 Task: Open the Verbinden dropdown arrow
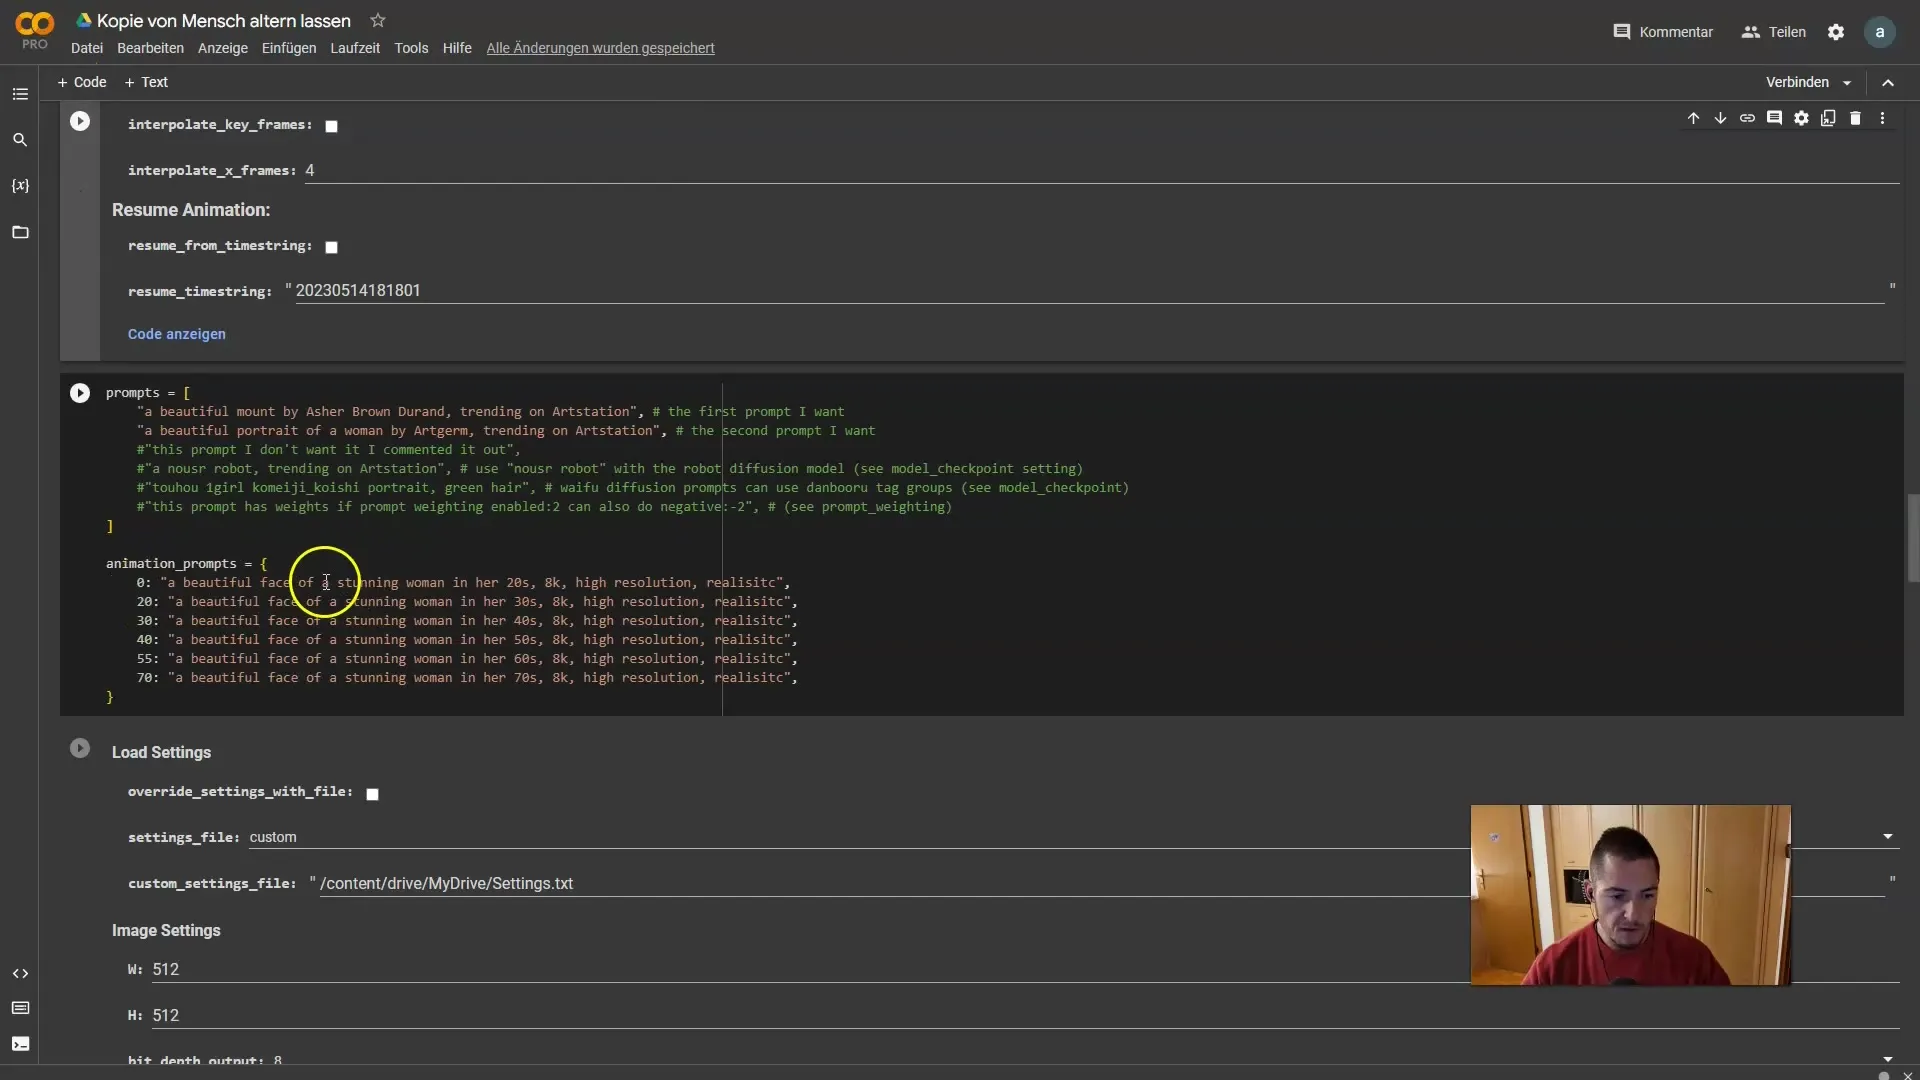(x=1847, y=83)
